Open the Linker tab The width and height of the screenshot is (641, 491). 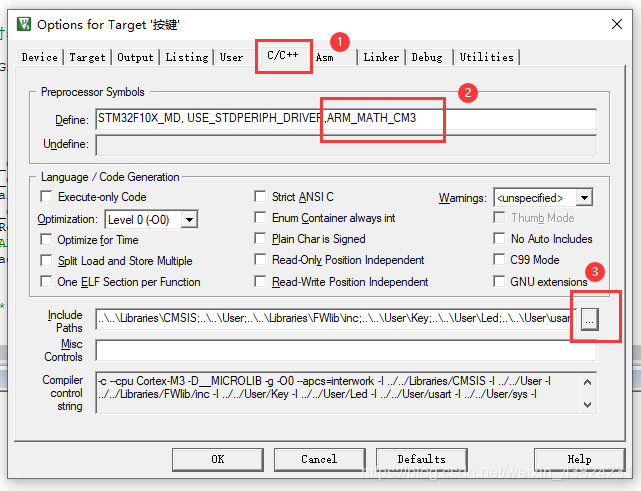(381, 57)
